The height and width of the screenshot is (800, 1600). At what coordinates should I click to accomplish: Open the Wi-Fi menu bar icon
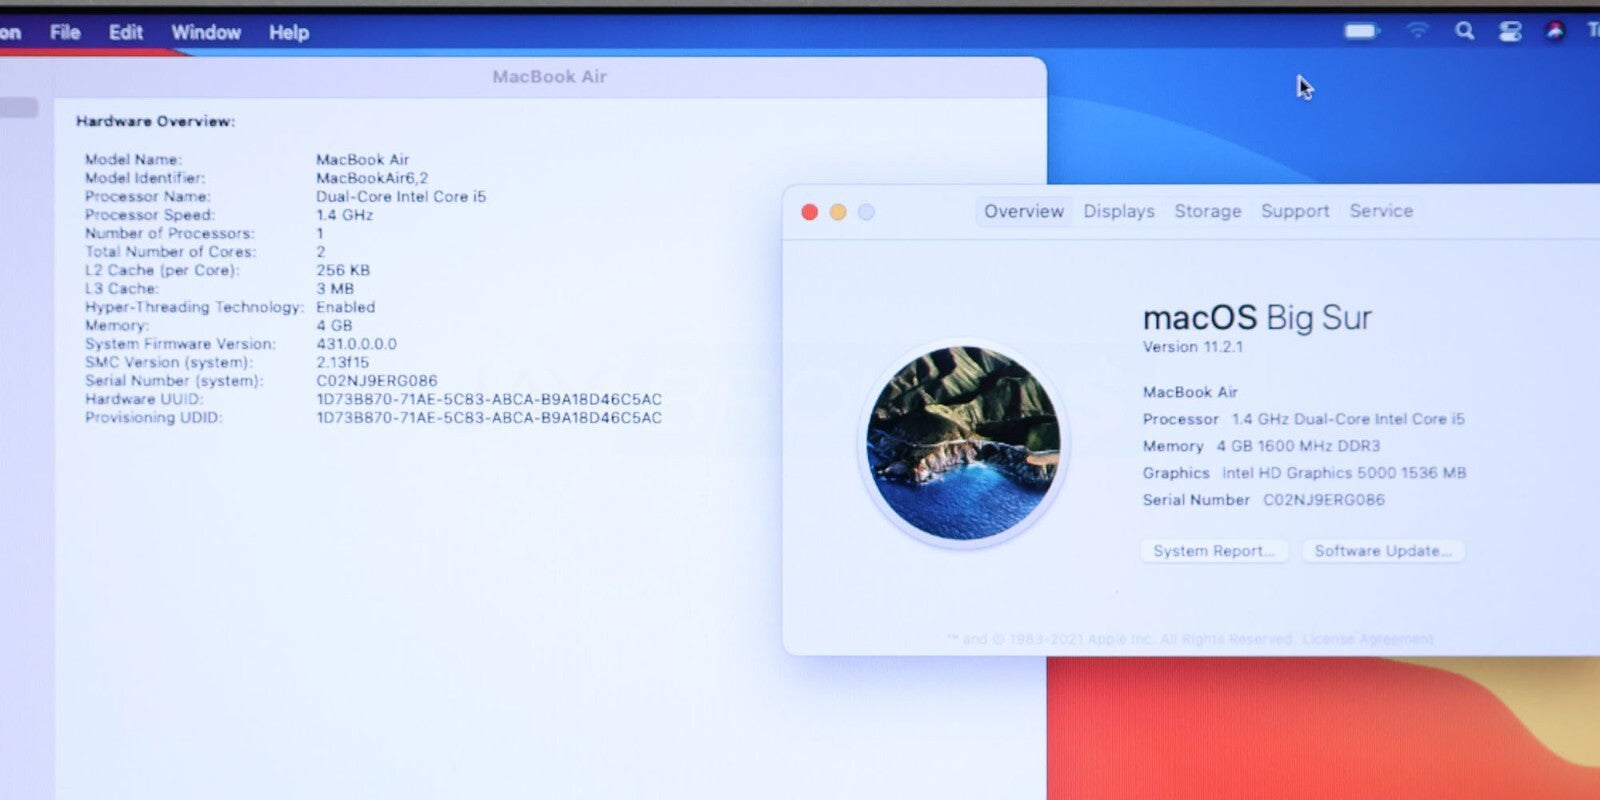(x=1417, y=31)
